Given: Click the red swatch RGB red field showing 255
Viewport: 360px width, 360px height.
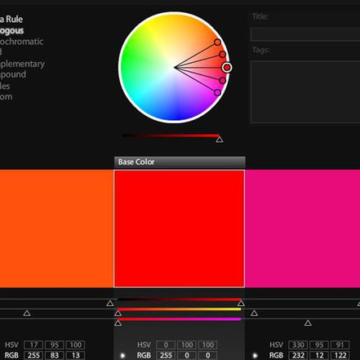Looking at the screenshot, I should coord(166,355).
